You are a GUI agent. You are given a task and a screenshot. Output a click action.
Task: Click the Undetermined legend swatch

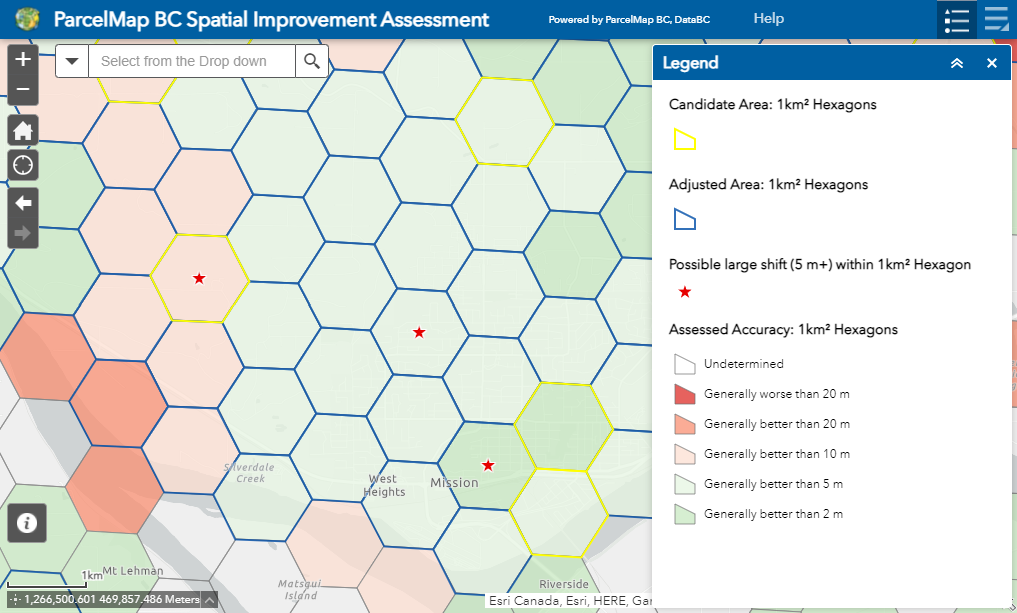pos(685,364)
